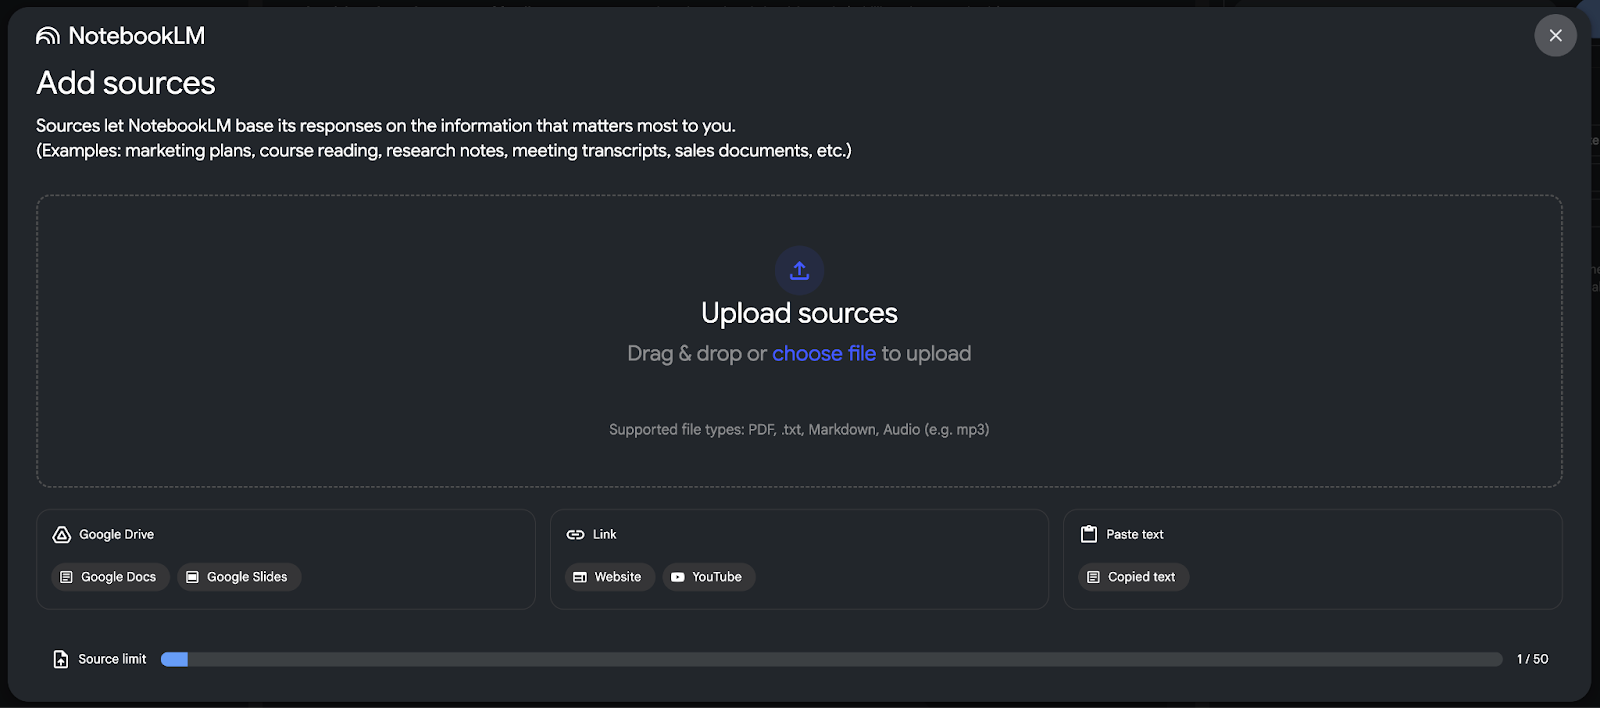
Task: Click the 1 / 50 source count
Action: (1532, 659)
